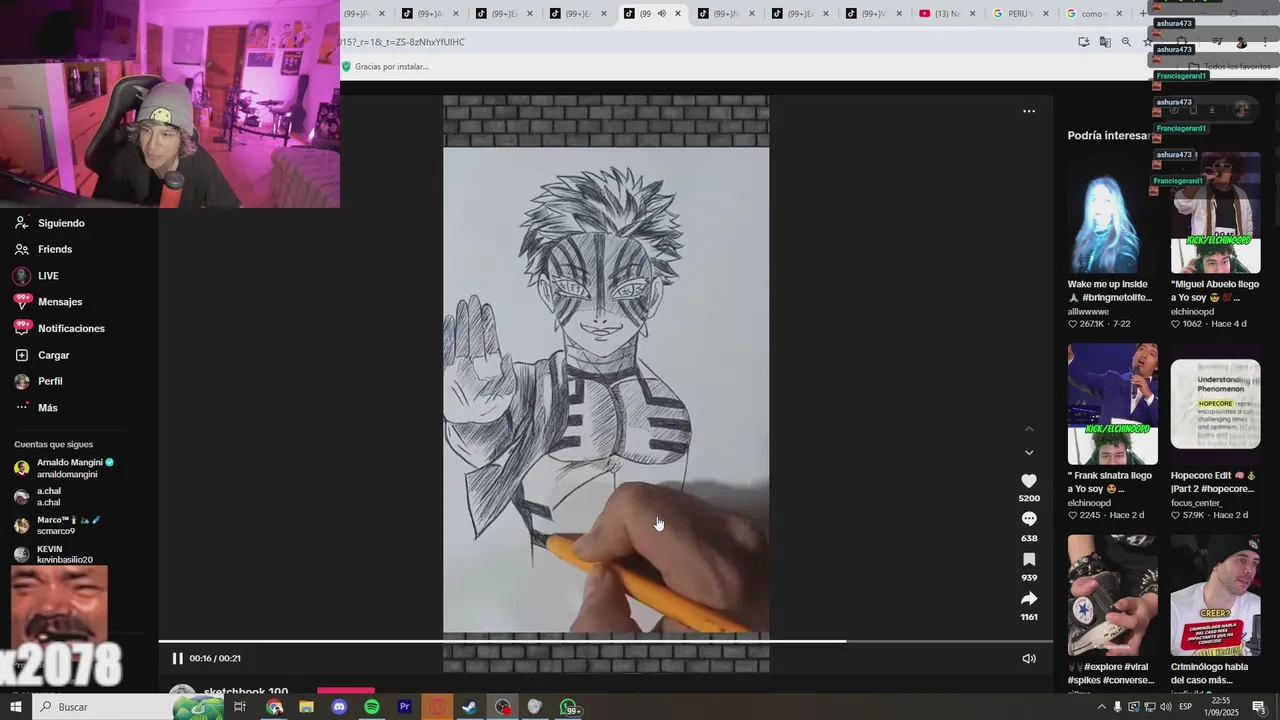This screenshot has width=1280, height=720.
Task: Open Discord from taskbar
Action: coord(339,707)
